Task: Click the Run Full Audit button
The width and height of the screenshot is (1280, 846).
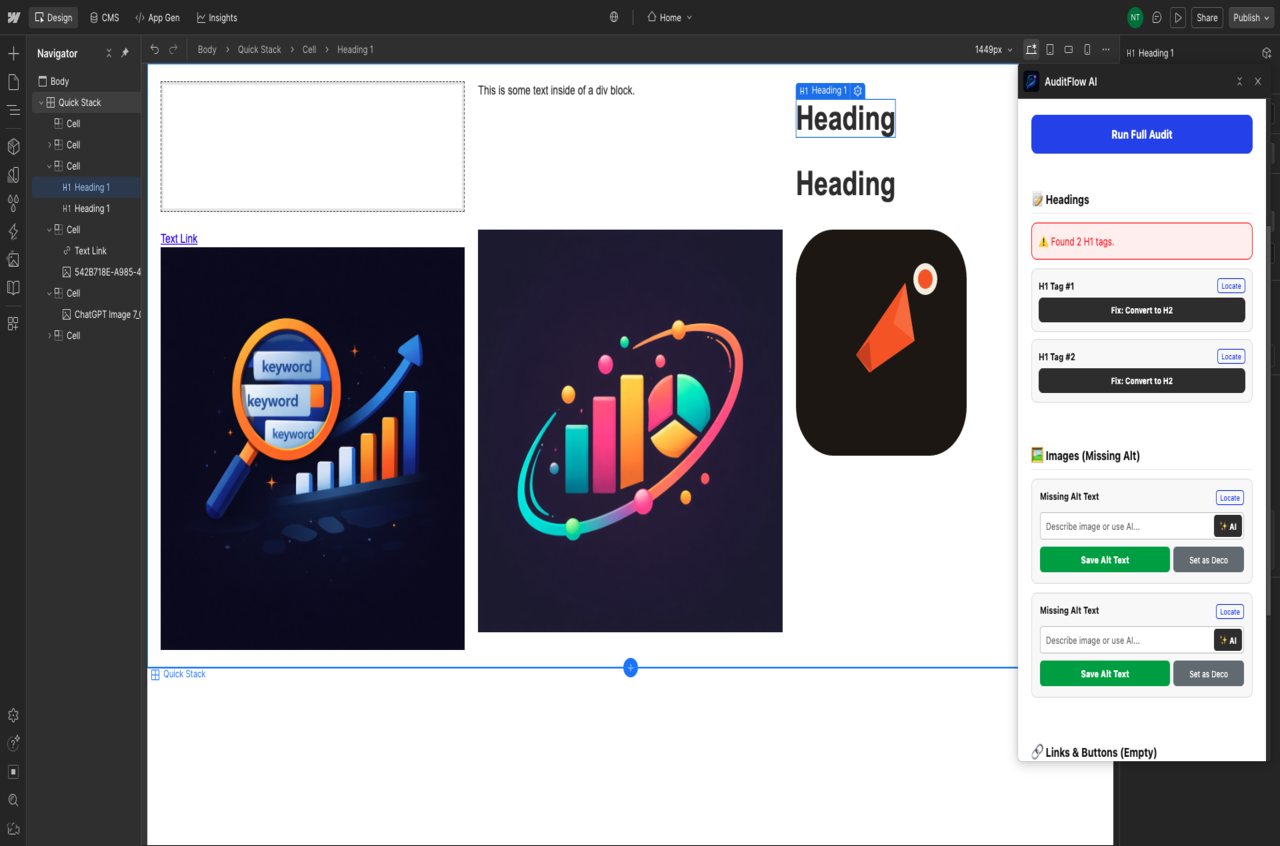Action: point(1141,134)
